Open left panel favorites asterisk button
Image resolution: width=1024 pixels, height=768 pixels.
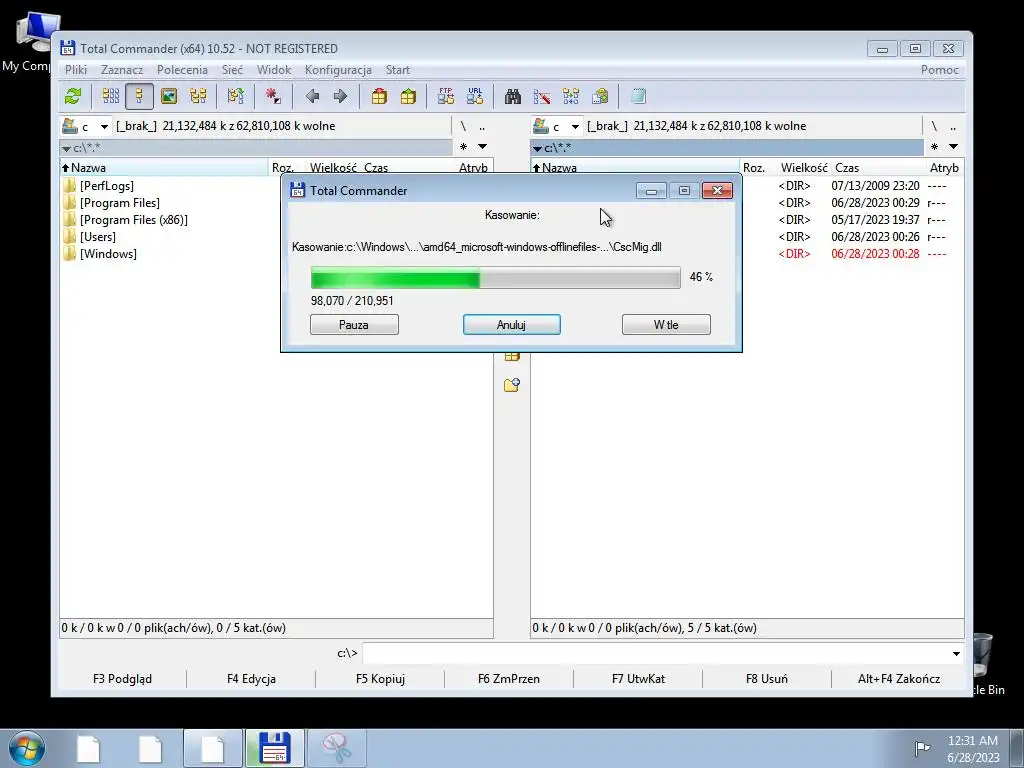pos(463,147)
